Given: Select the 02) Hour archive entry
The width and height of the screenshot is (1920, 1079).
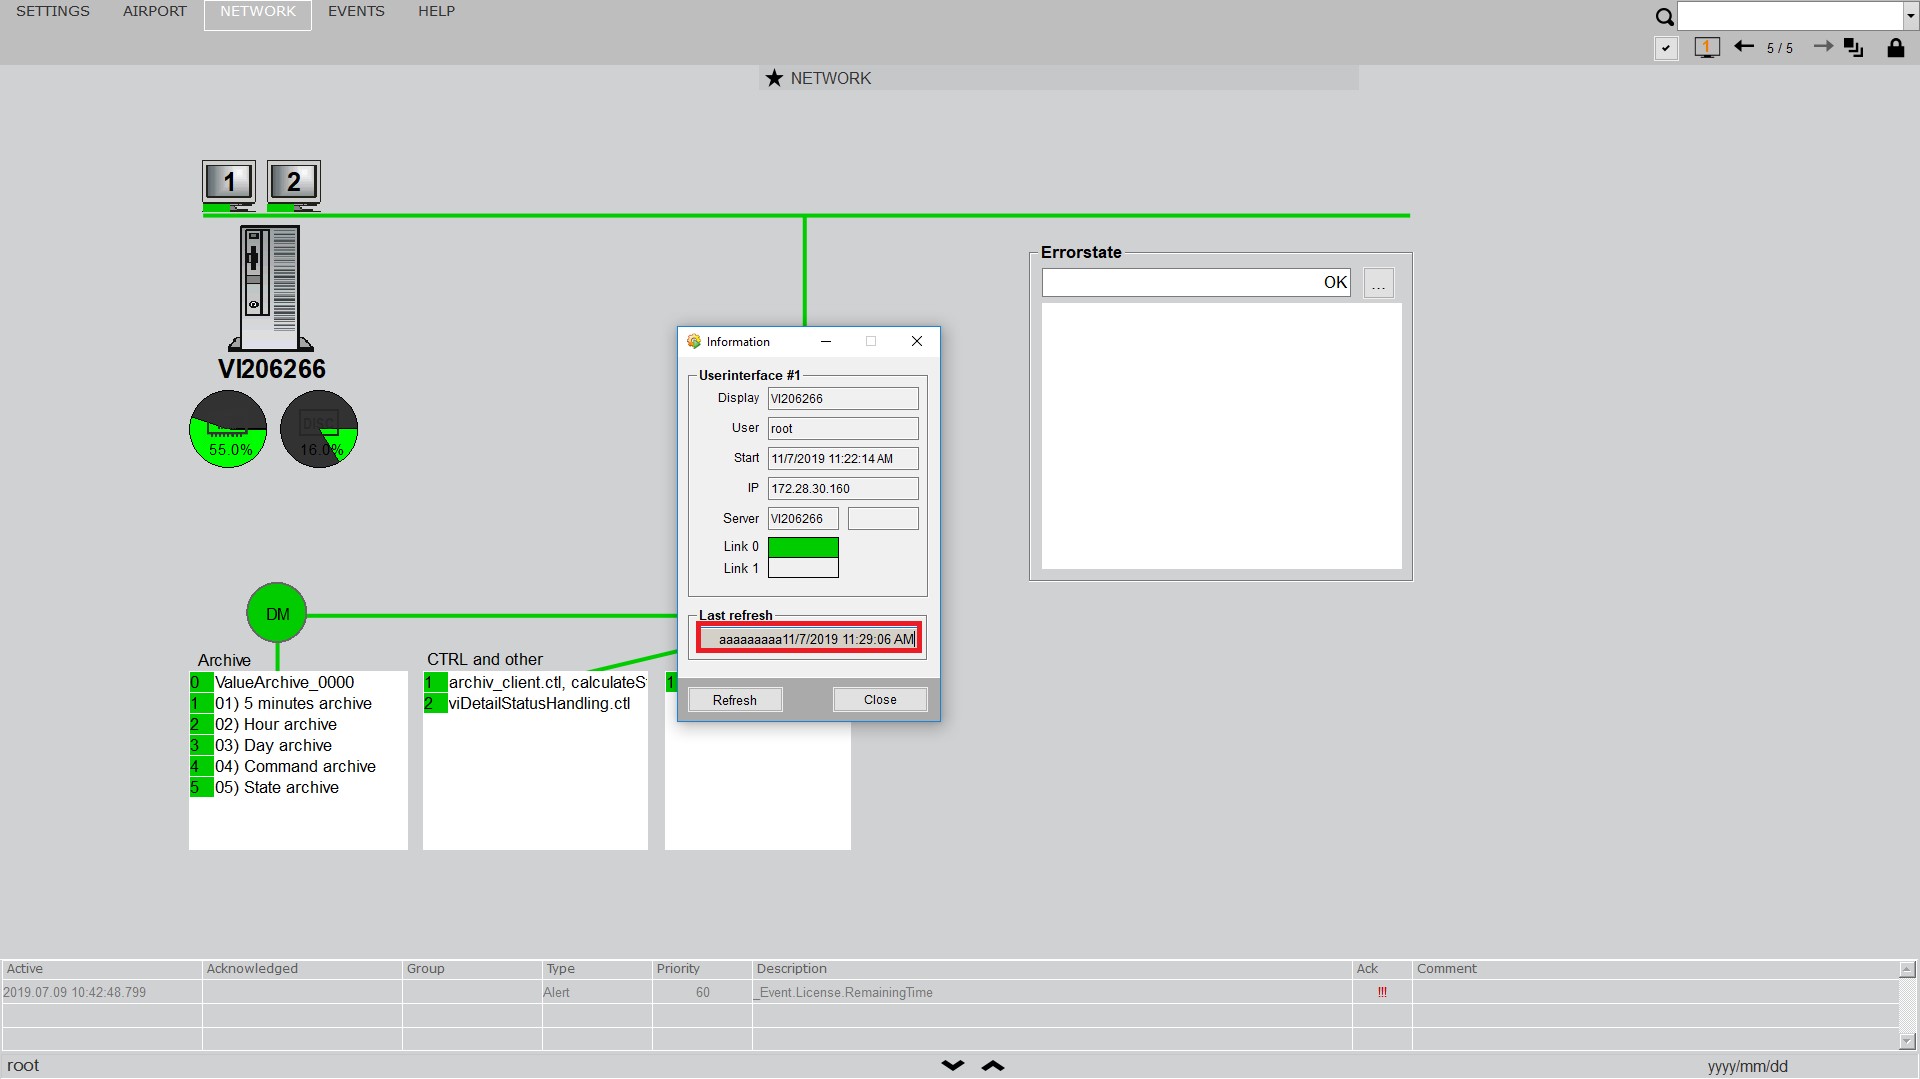Looking at the screenshot, I should click(x=290, y=725).
